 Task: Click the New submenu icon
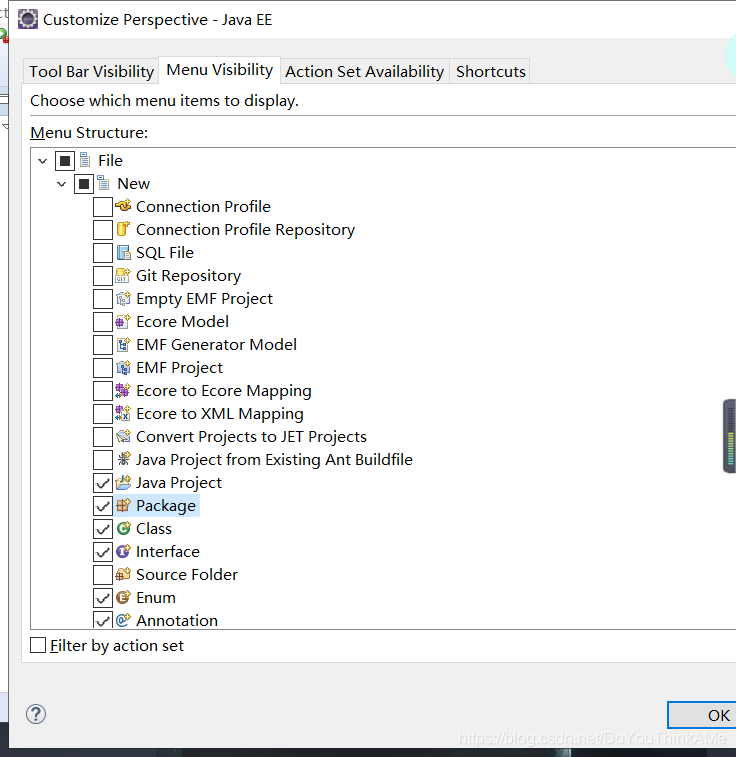click(104, 183)
